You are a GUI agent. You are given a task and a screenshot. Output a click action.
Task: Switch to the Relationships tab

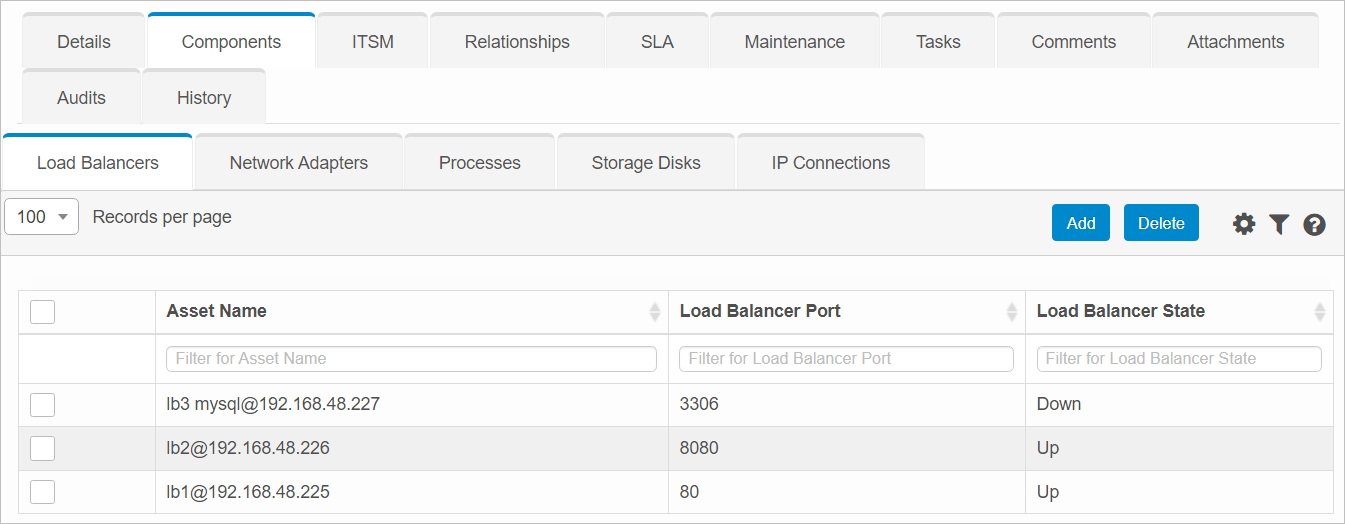point(517,42)
